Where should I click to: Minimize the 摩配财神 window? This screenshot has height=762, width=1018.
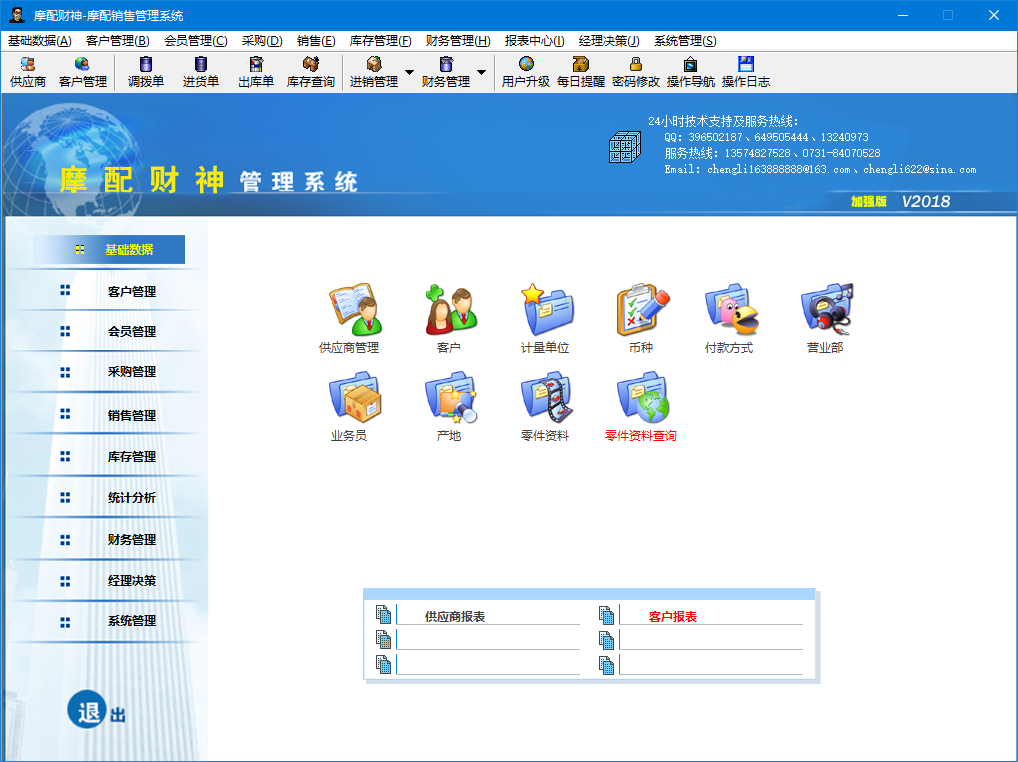902,15
